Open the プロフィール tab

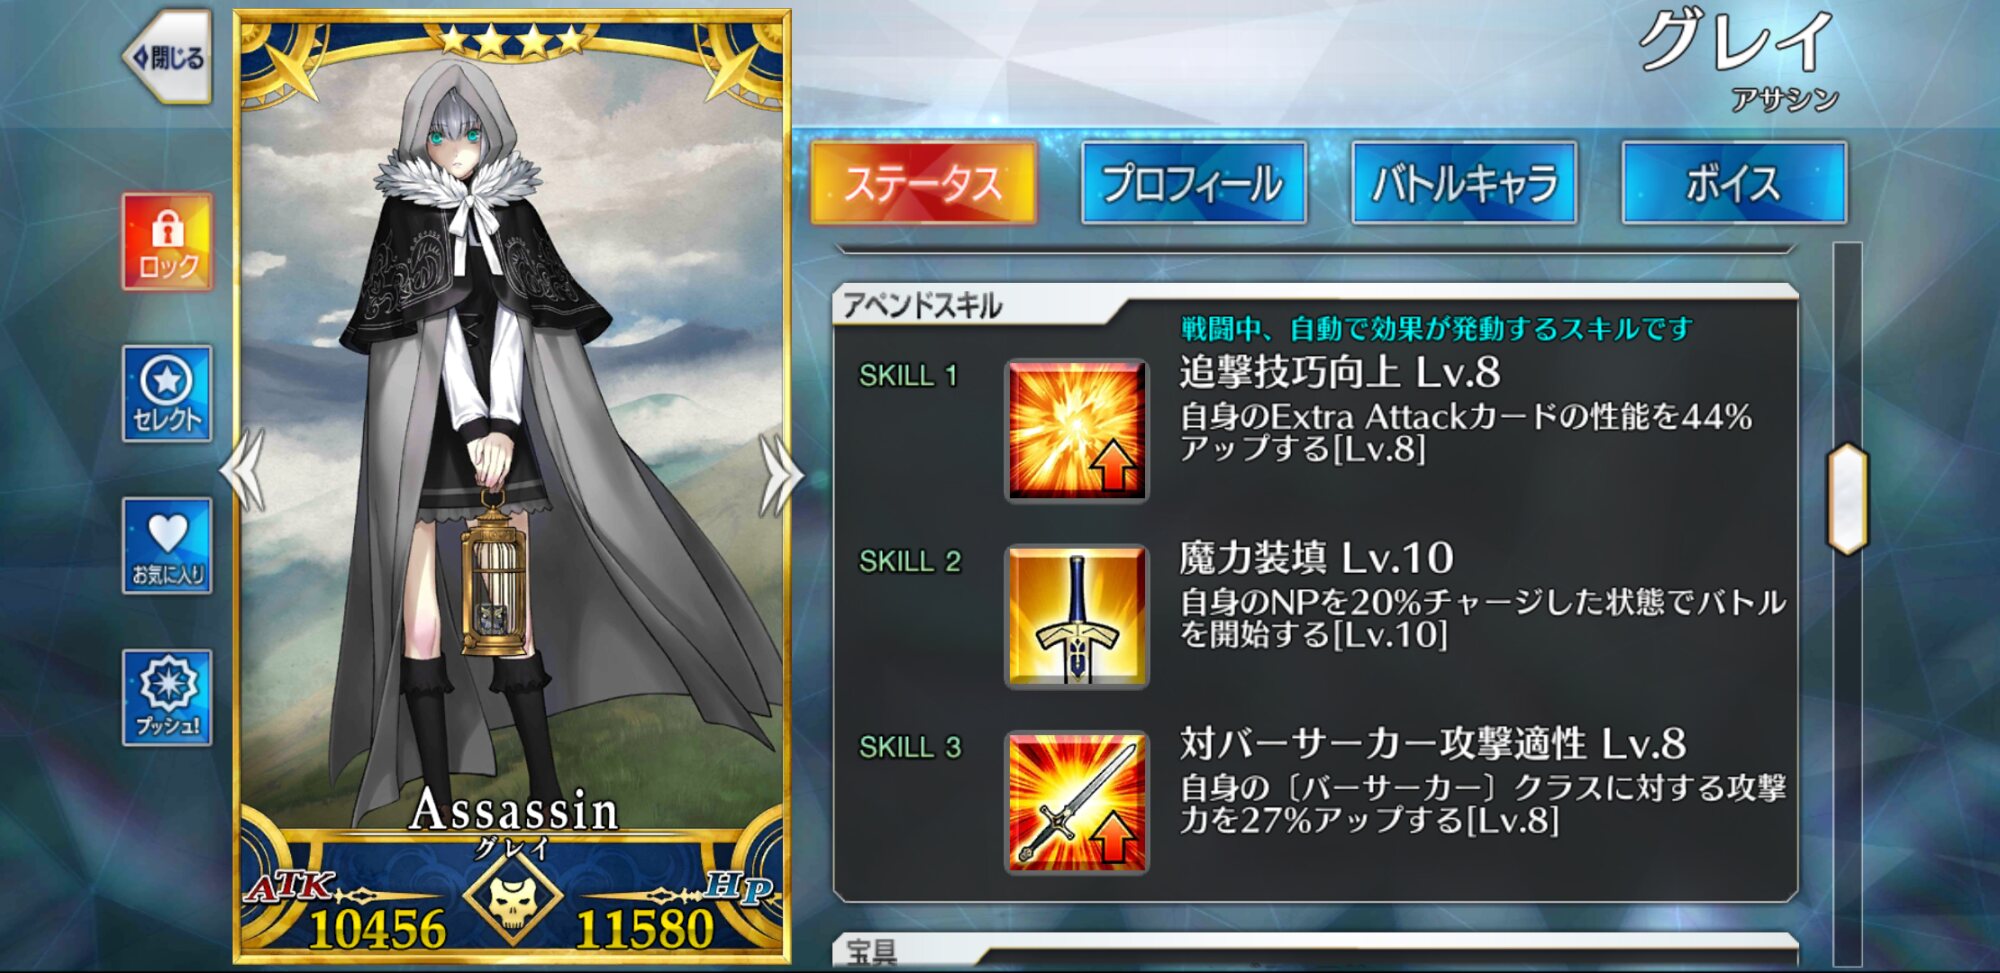tap(1194, 183)
